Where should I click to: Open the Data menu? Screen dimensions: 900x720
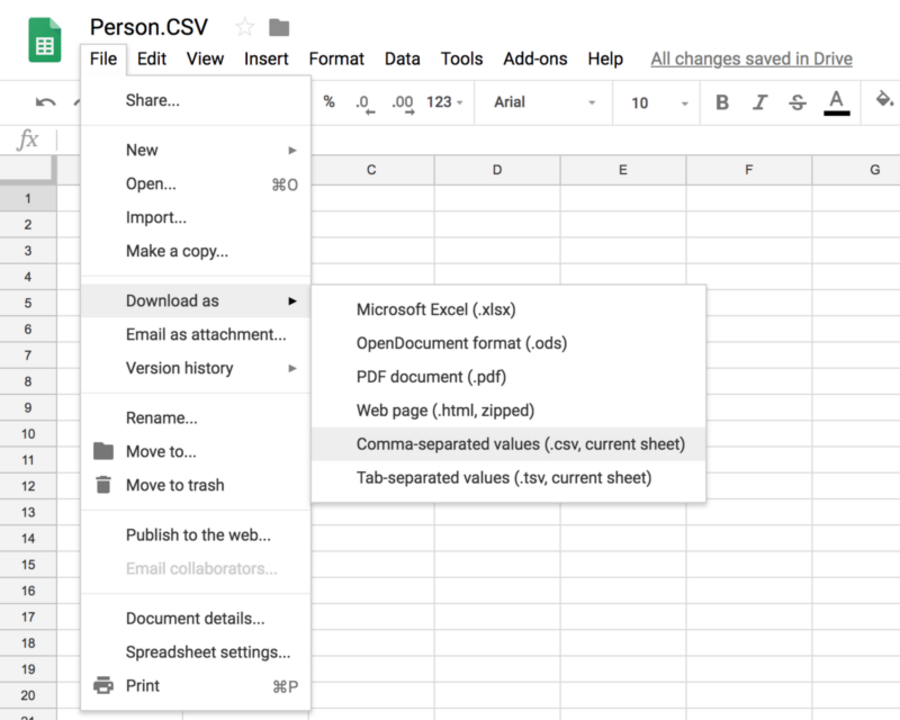pyautogui.click(x=402, y=59)
